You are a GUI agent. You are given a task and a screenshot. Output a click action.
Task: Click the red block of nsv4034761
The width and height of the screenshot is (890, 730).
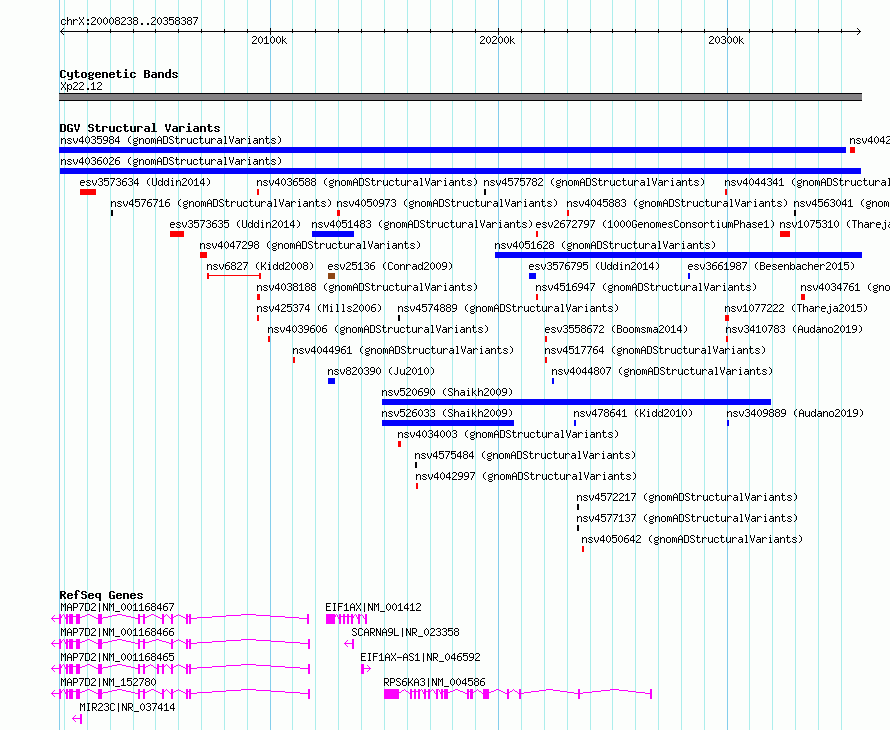[803, 297]
